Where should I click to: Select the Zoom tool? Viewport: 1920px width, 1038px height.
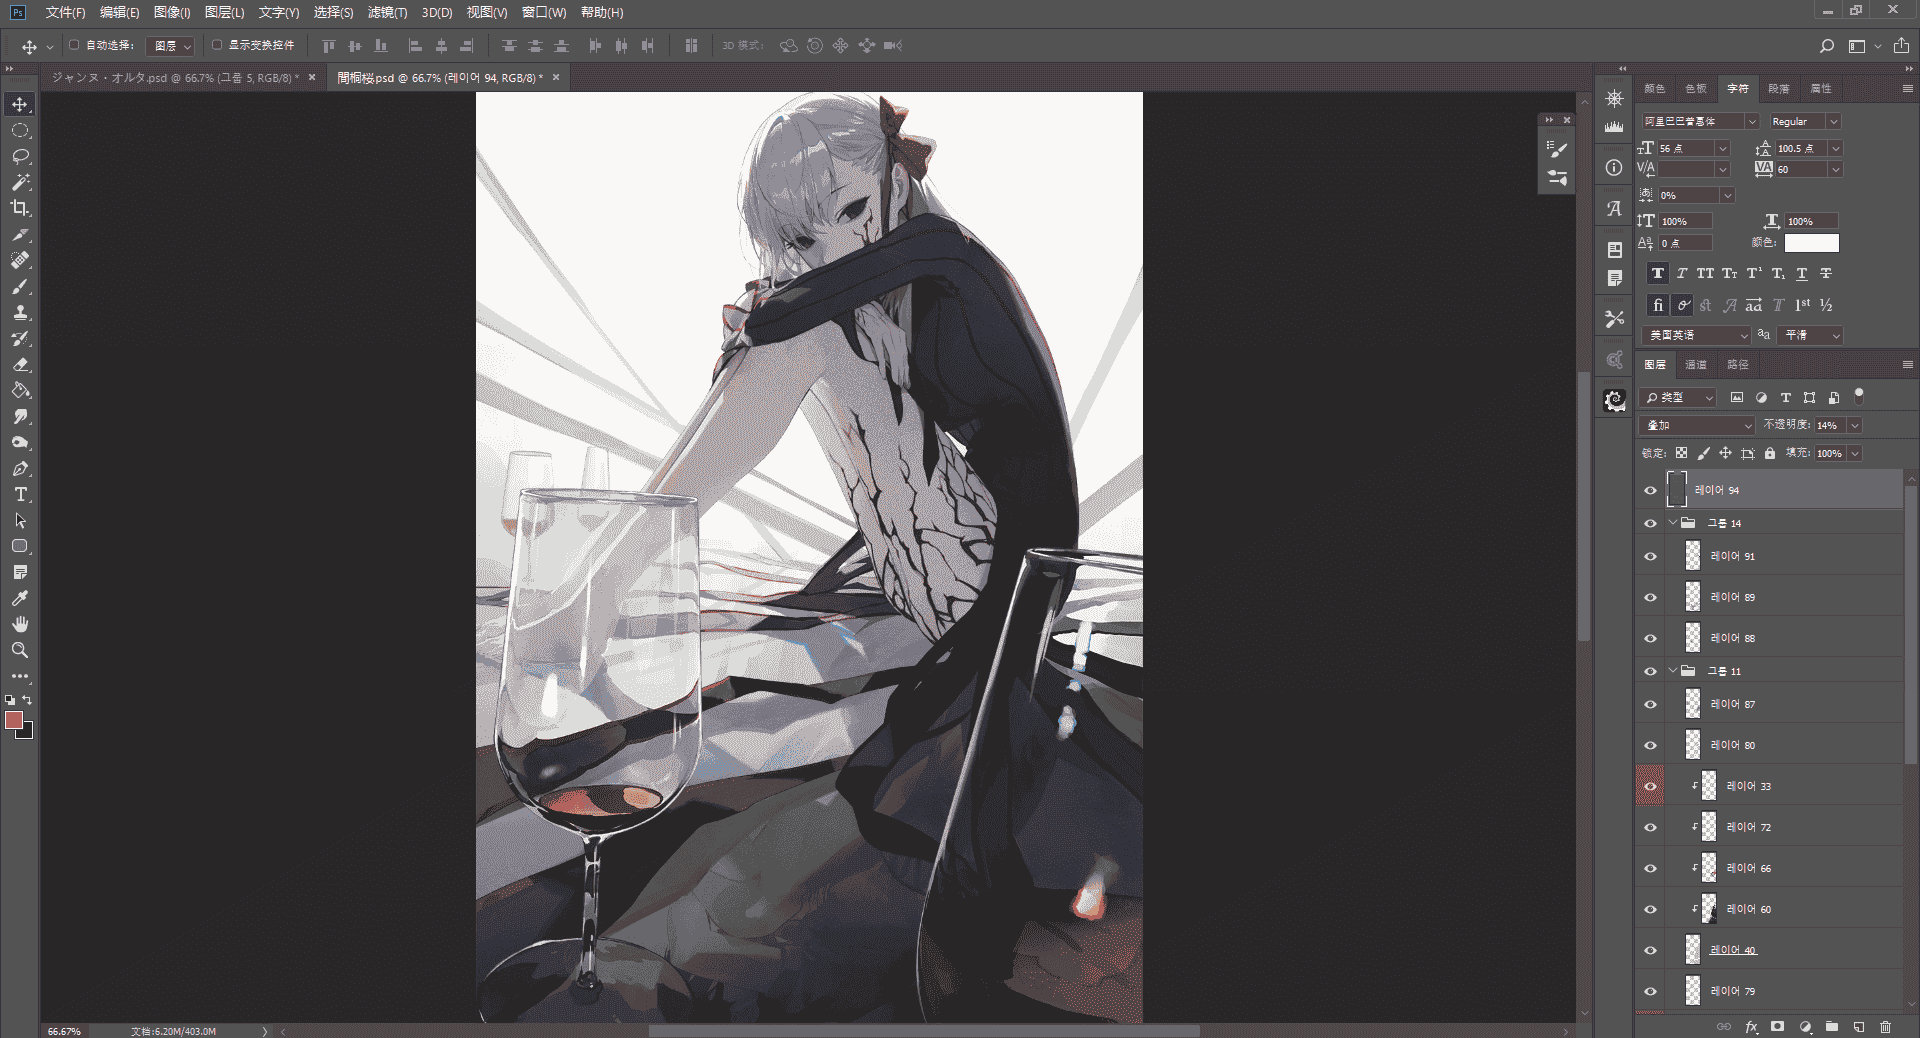[20, 650]
